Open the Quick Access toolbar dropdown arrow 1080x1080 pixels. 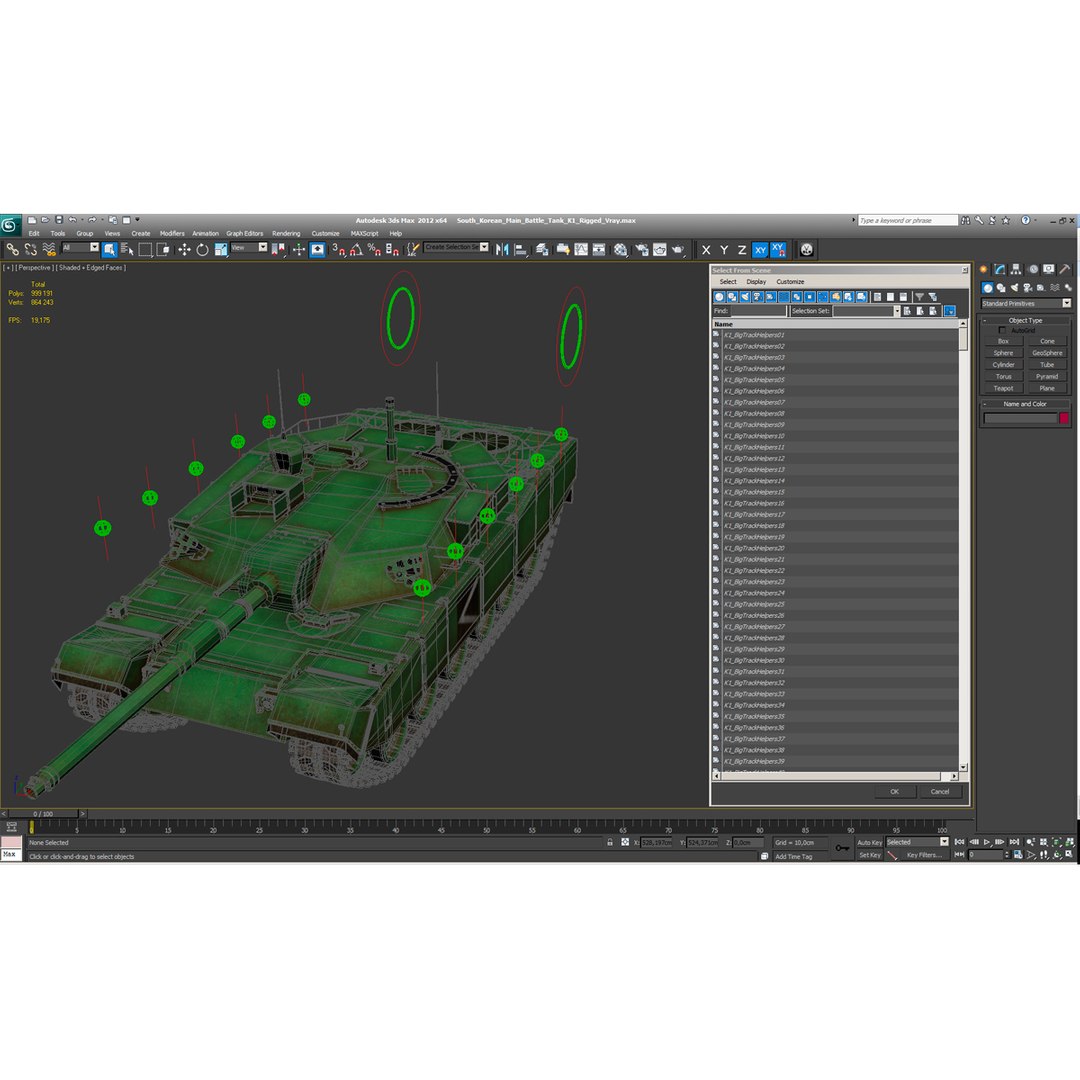pos(137,220)
